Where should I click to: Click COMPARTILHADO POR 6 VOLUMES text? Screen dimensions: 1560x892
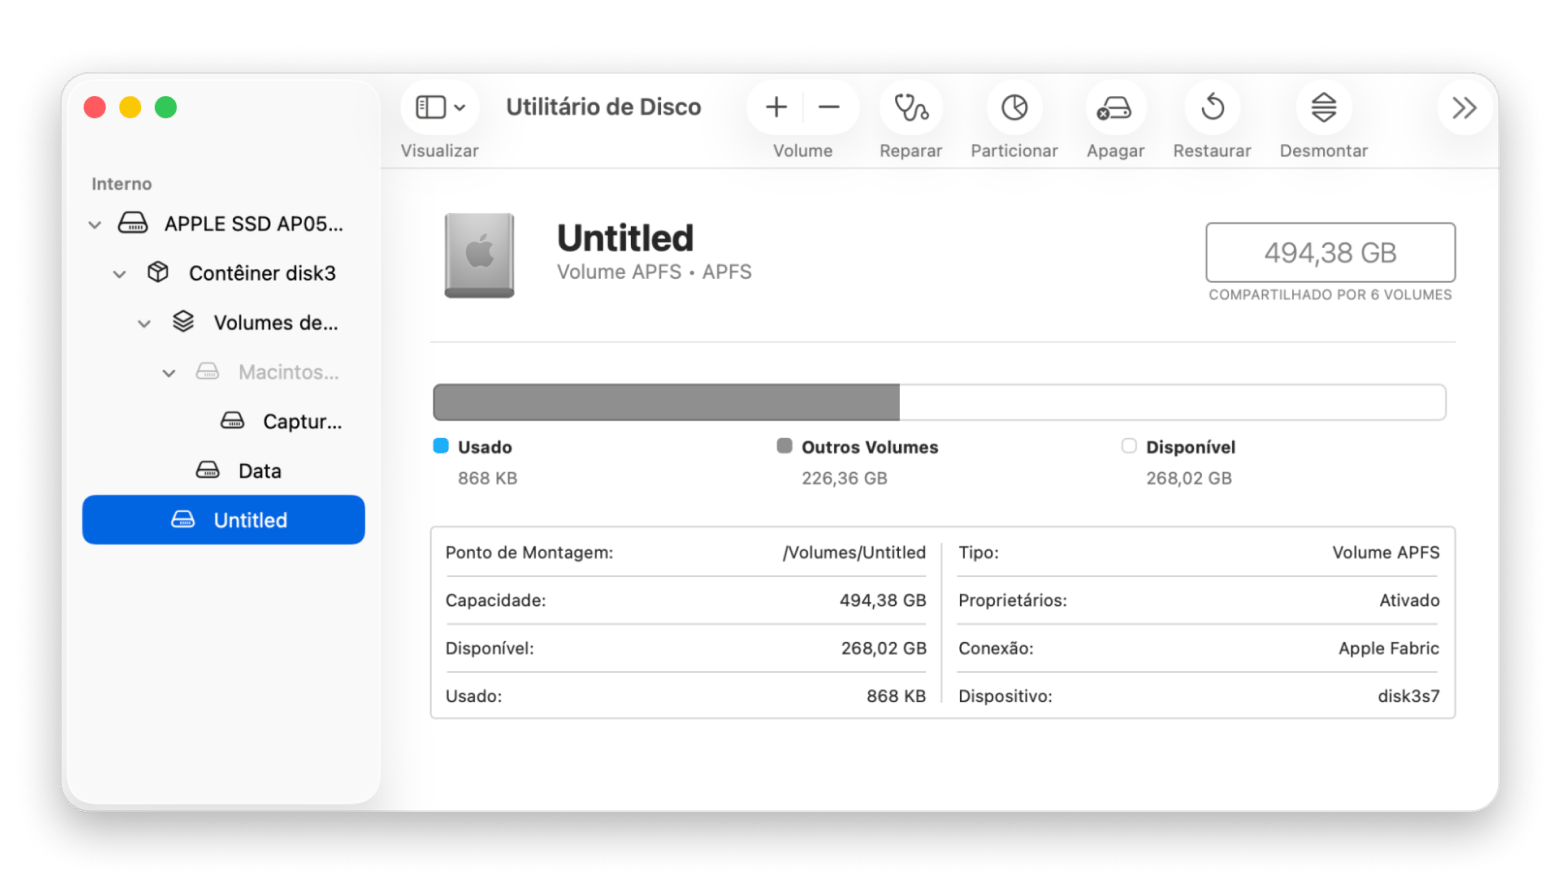[1330, 295]
